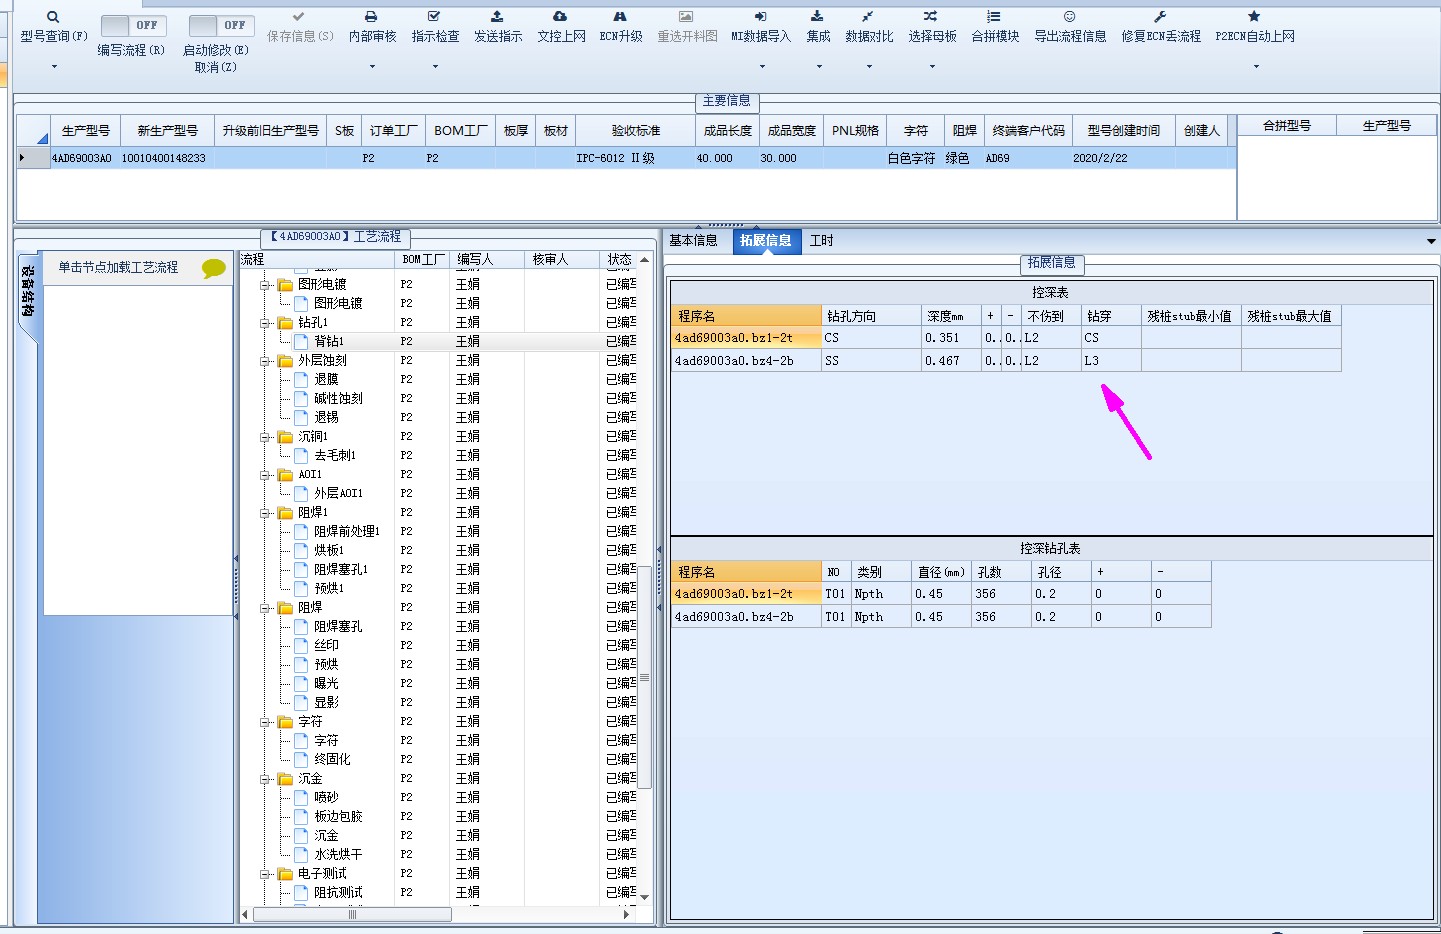
Task: Click 4ad69003a0.bz1-2t in 控深钻孔表
Action: (x=746, y=594)
